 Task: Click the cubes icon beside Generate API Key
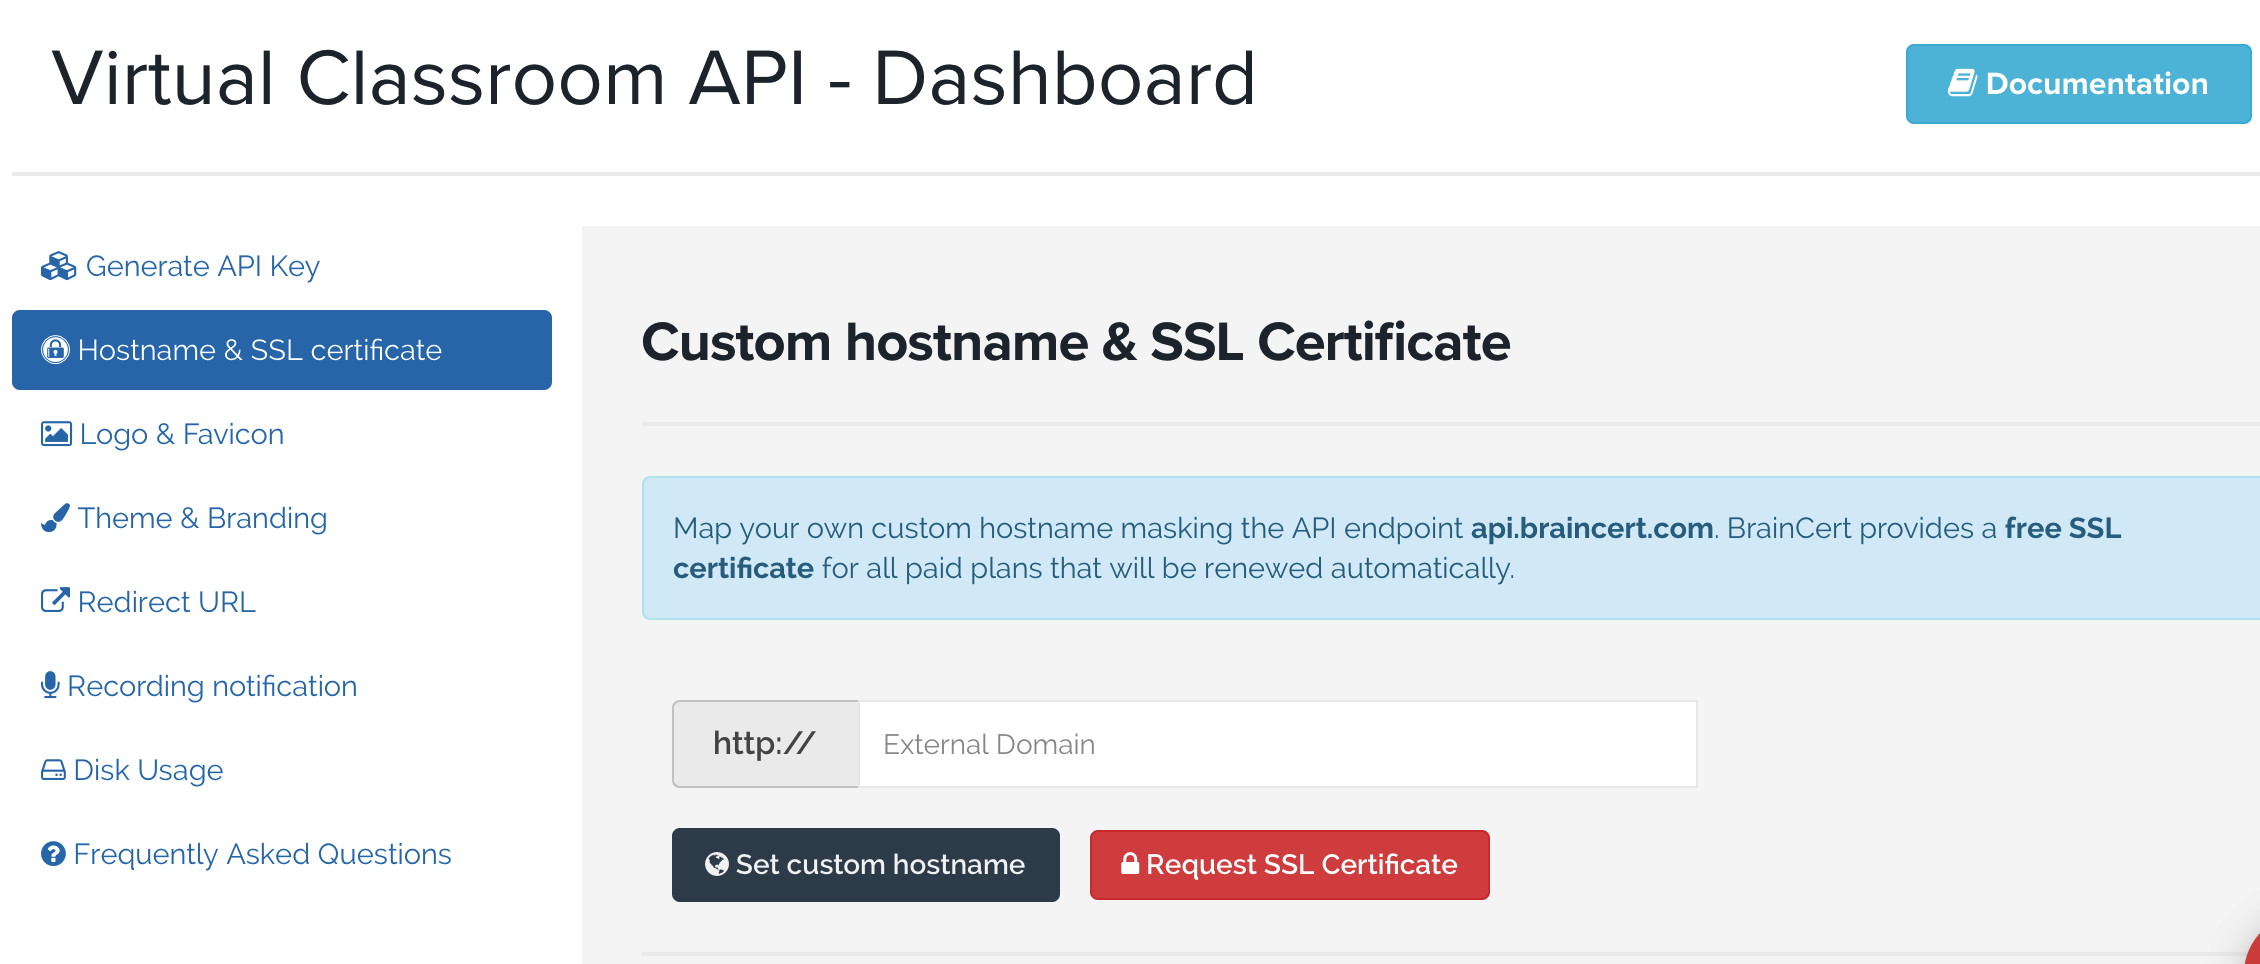pos(58,266)
